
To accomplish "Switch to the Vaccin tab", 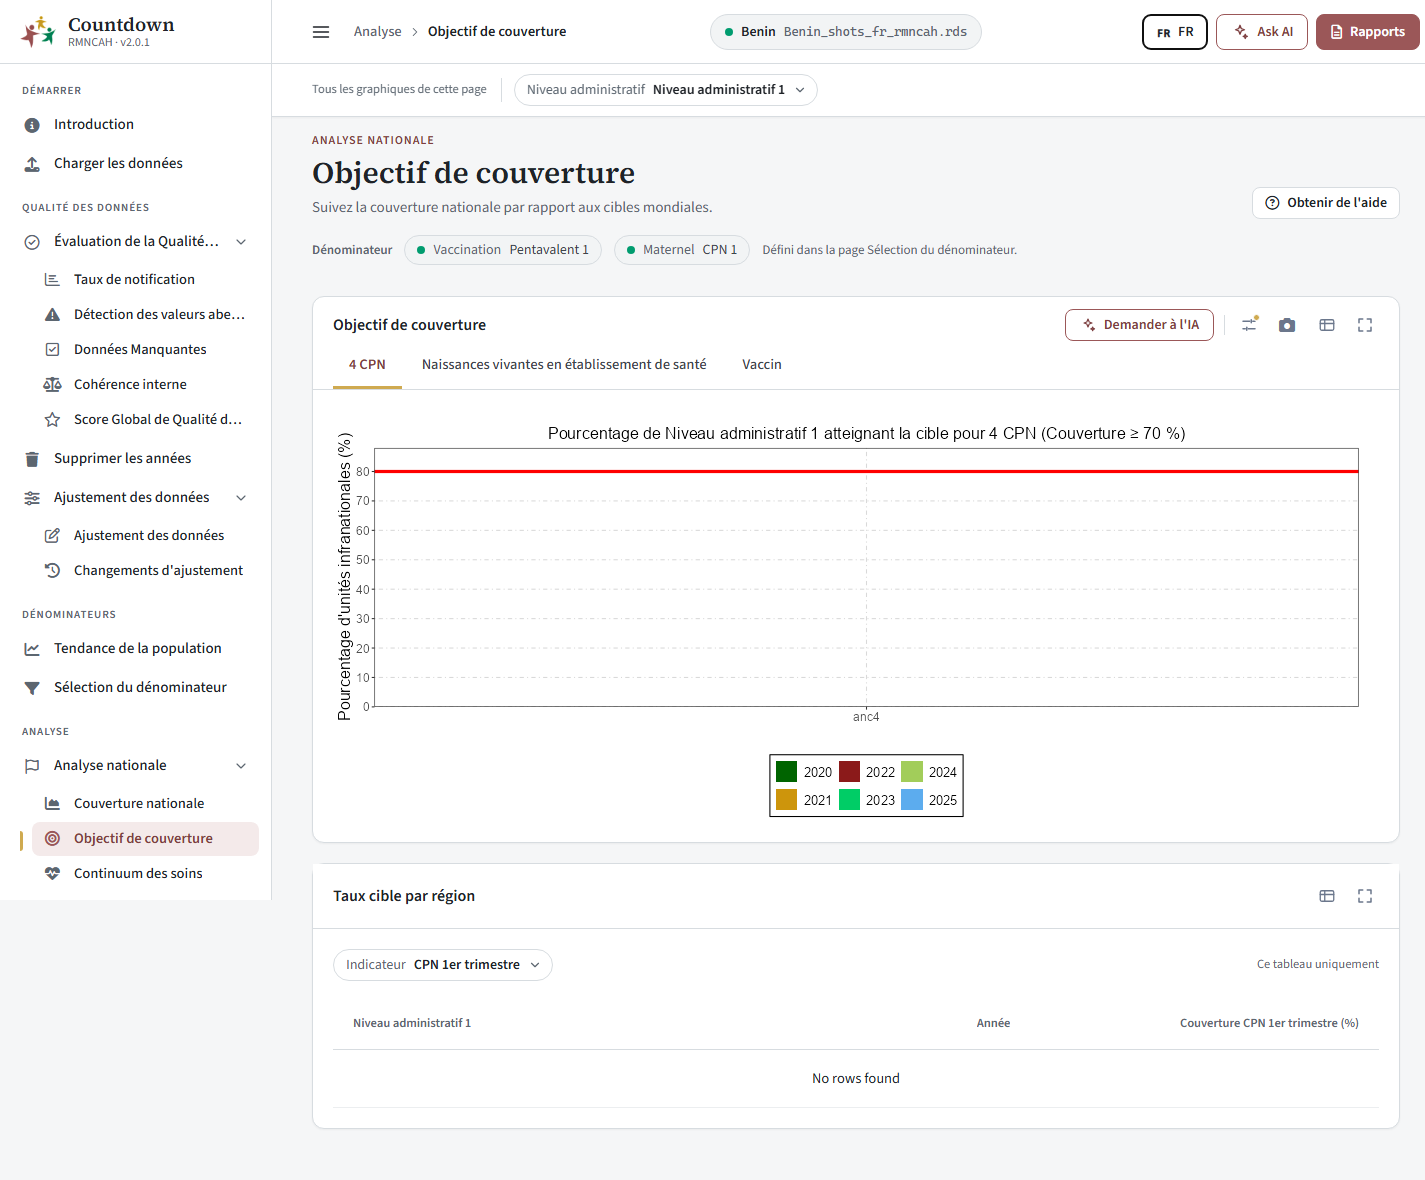I will pyautogui.click(x=762, y=365).
